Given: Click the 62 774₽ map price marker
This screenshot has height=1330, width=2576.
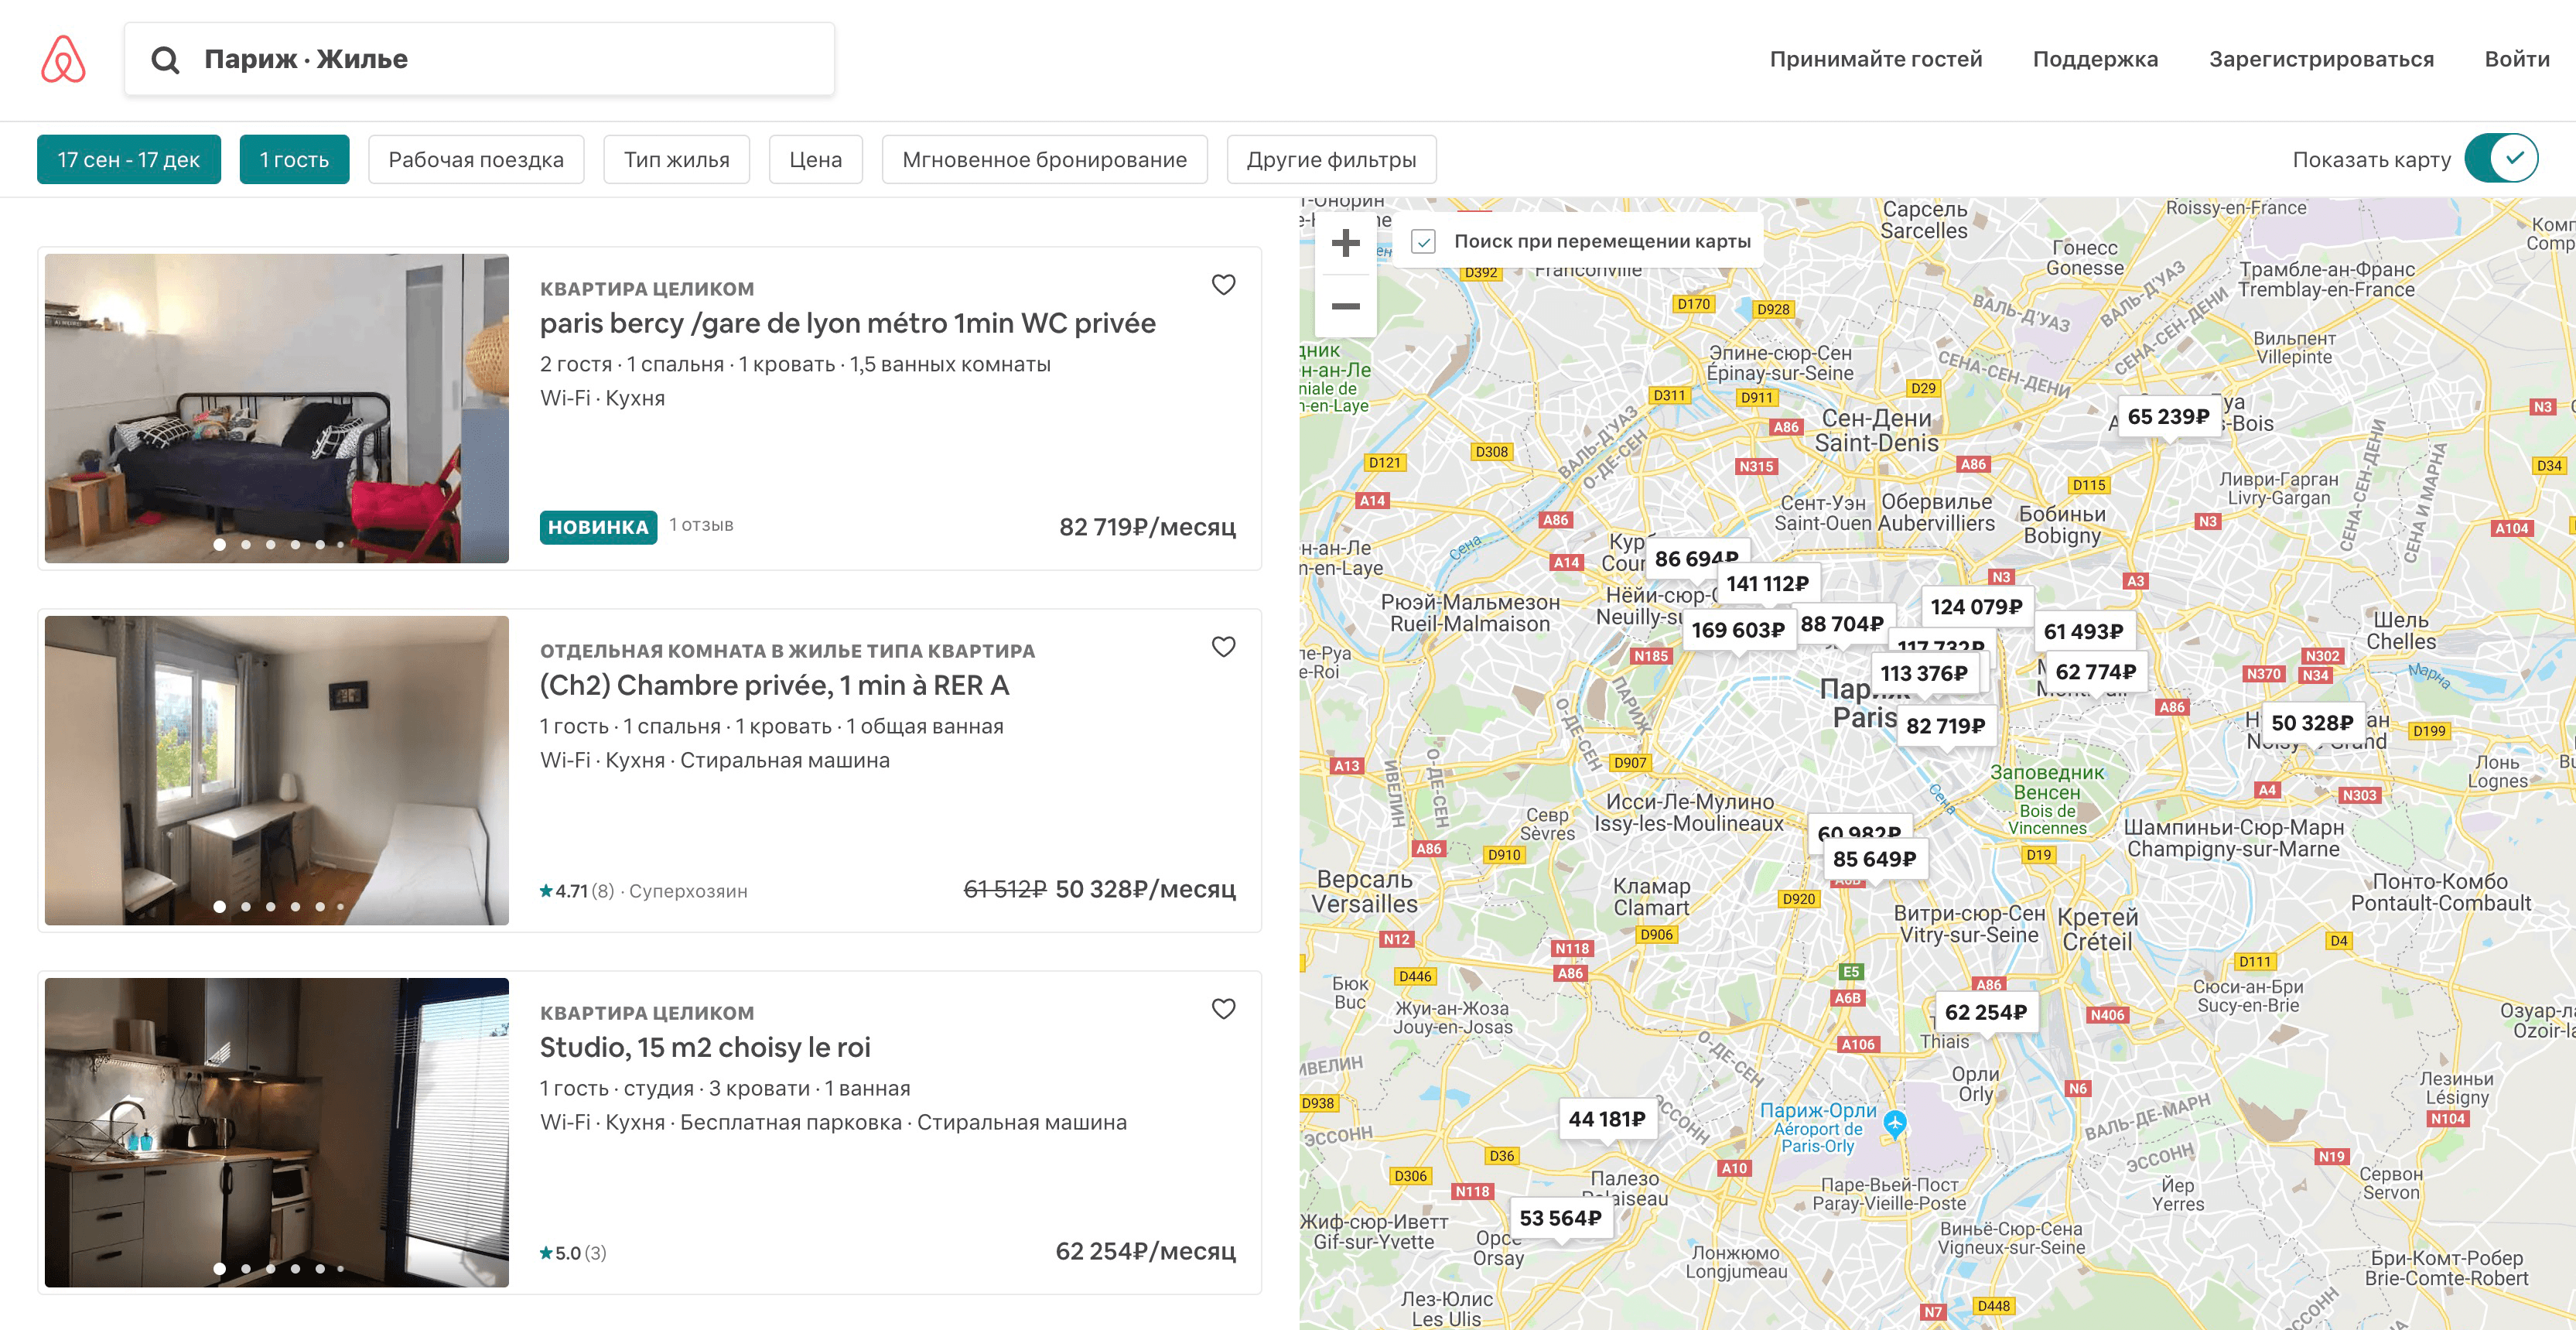Looking at the screenshot, I should [x=2095, y=672].
